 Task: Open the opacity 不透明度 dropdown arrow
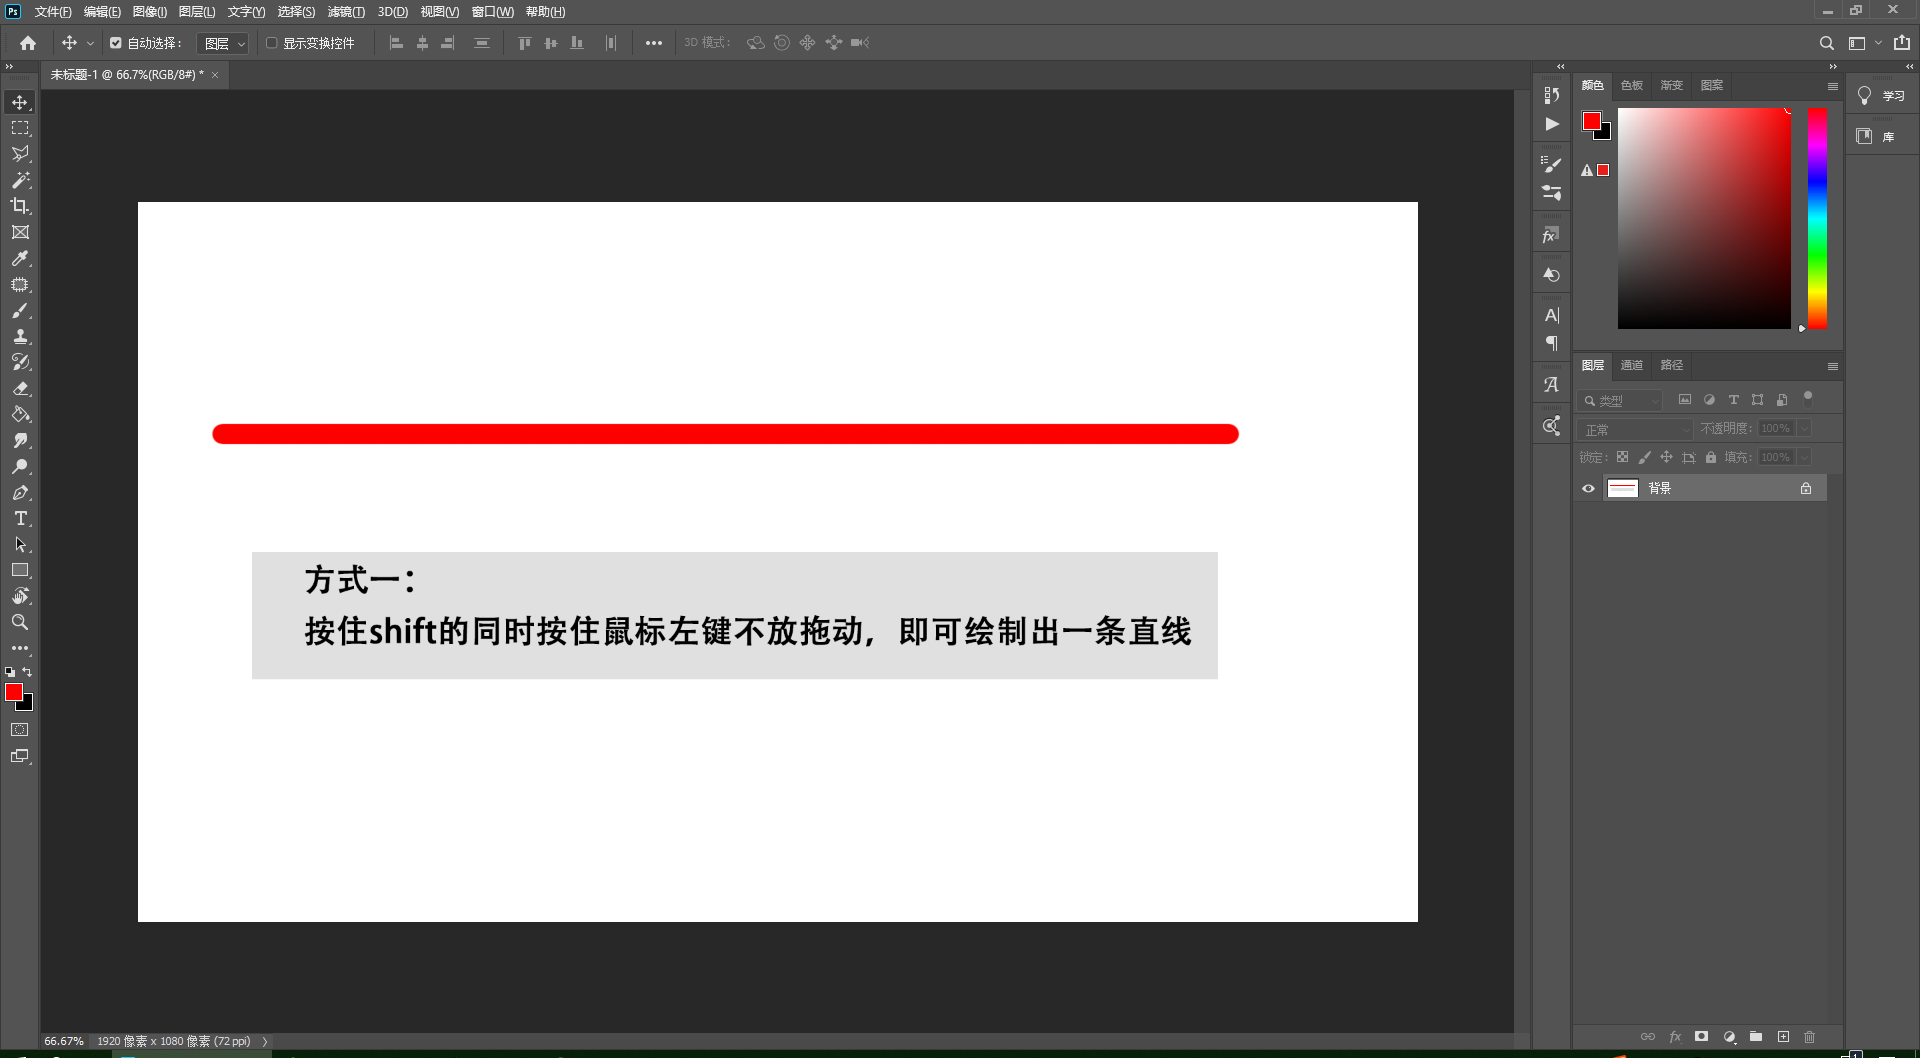[x=1805, y=428]
